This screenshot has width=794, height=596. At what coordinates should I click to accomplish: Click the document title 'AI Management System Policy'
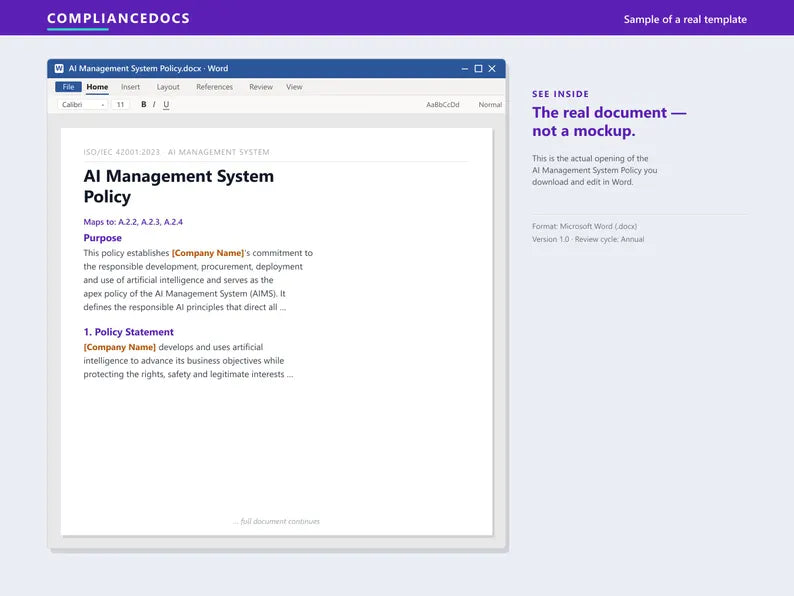[179, 186]
